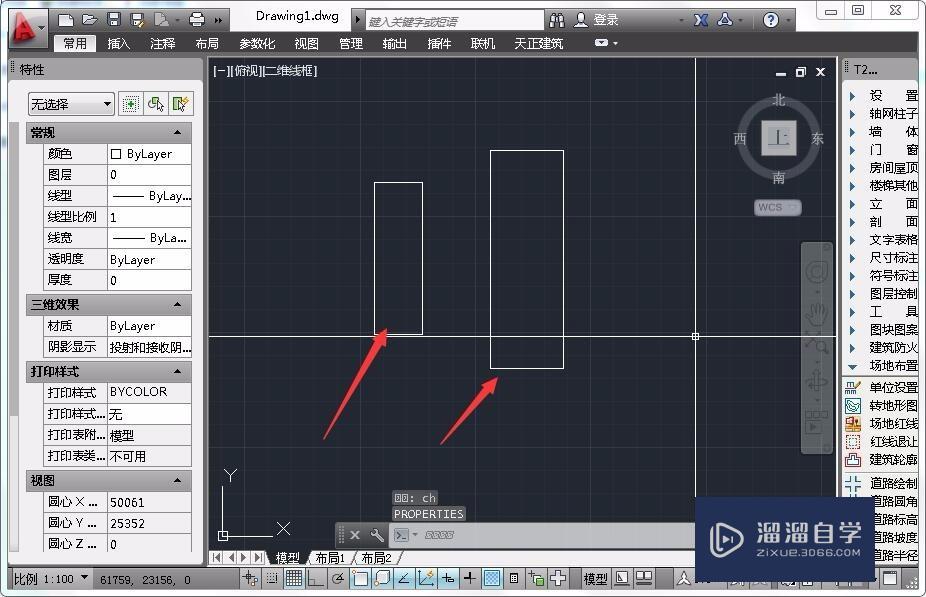Toggle Object Snap in status bar
This screenshot has width=926, height=597.
point(360,579)
